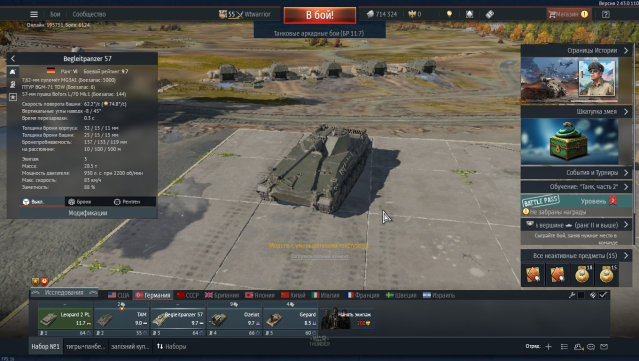The image size is (639, 361).
Task: Switch to the СССР nation tab
Action: click(188, 295)
